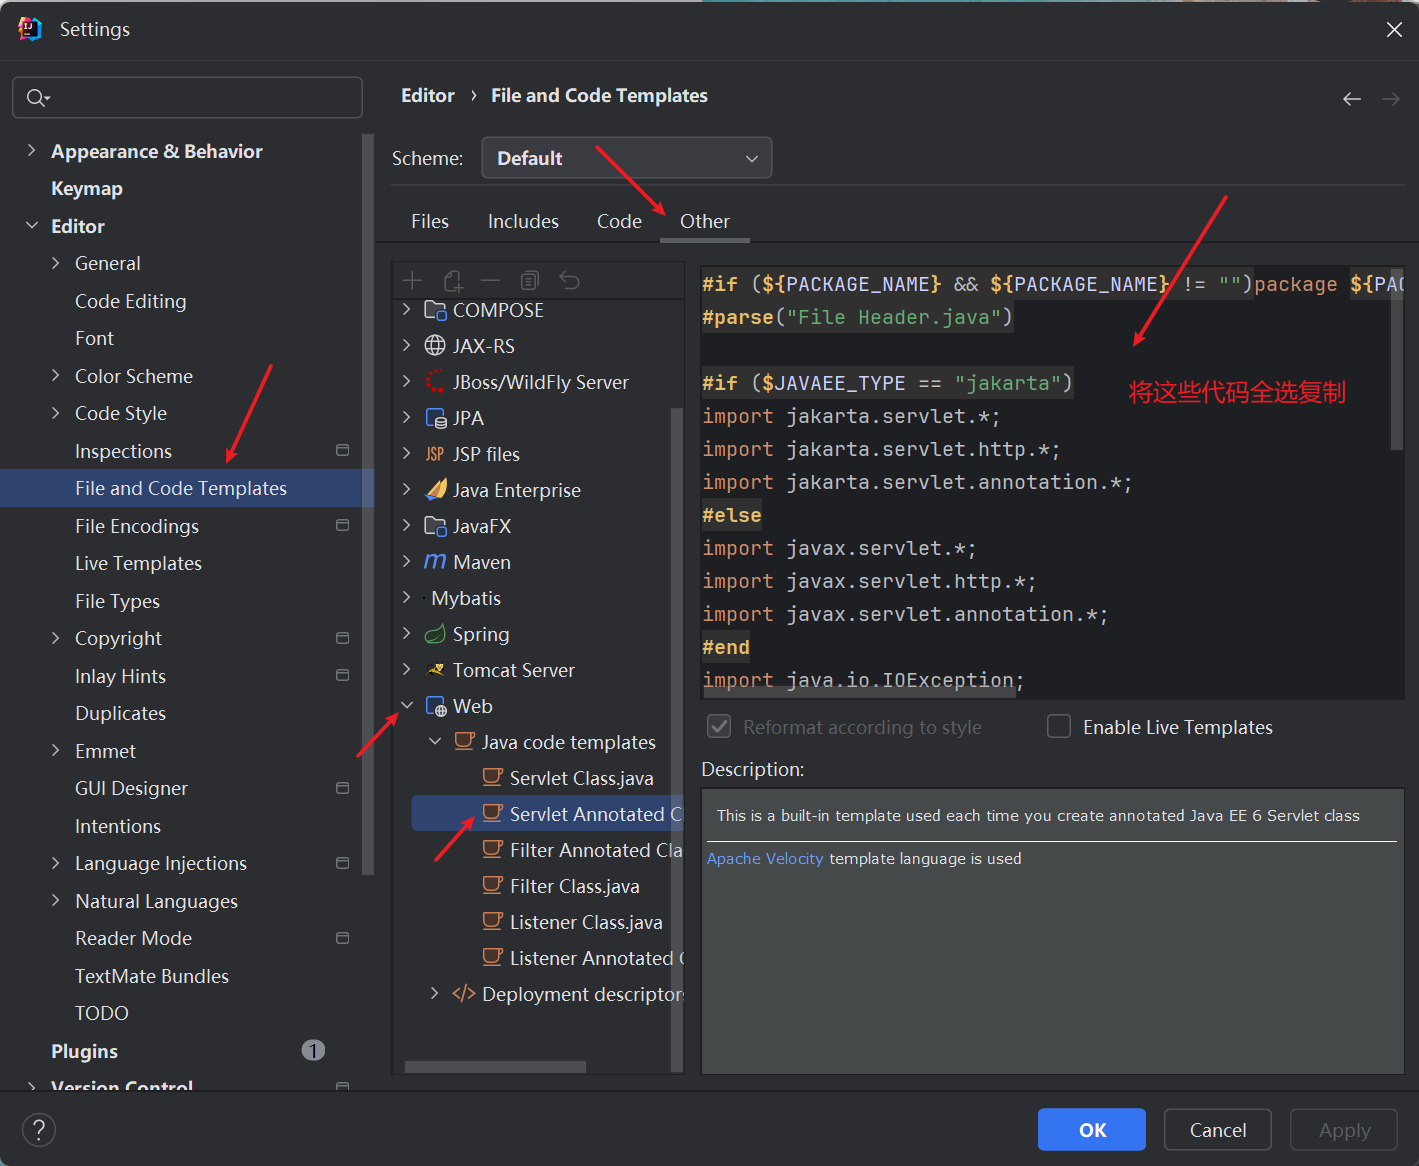
Task: Click the OK button
Action: pos(1092,1130)
